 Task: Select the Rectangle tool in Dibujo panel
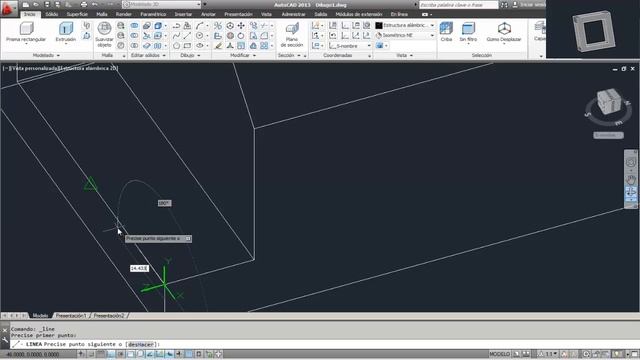(187, 46)
